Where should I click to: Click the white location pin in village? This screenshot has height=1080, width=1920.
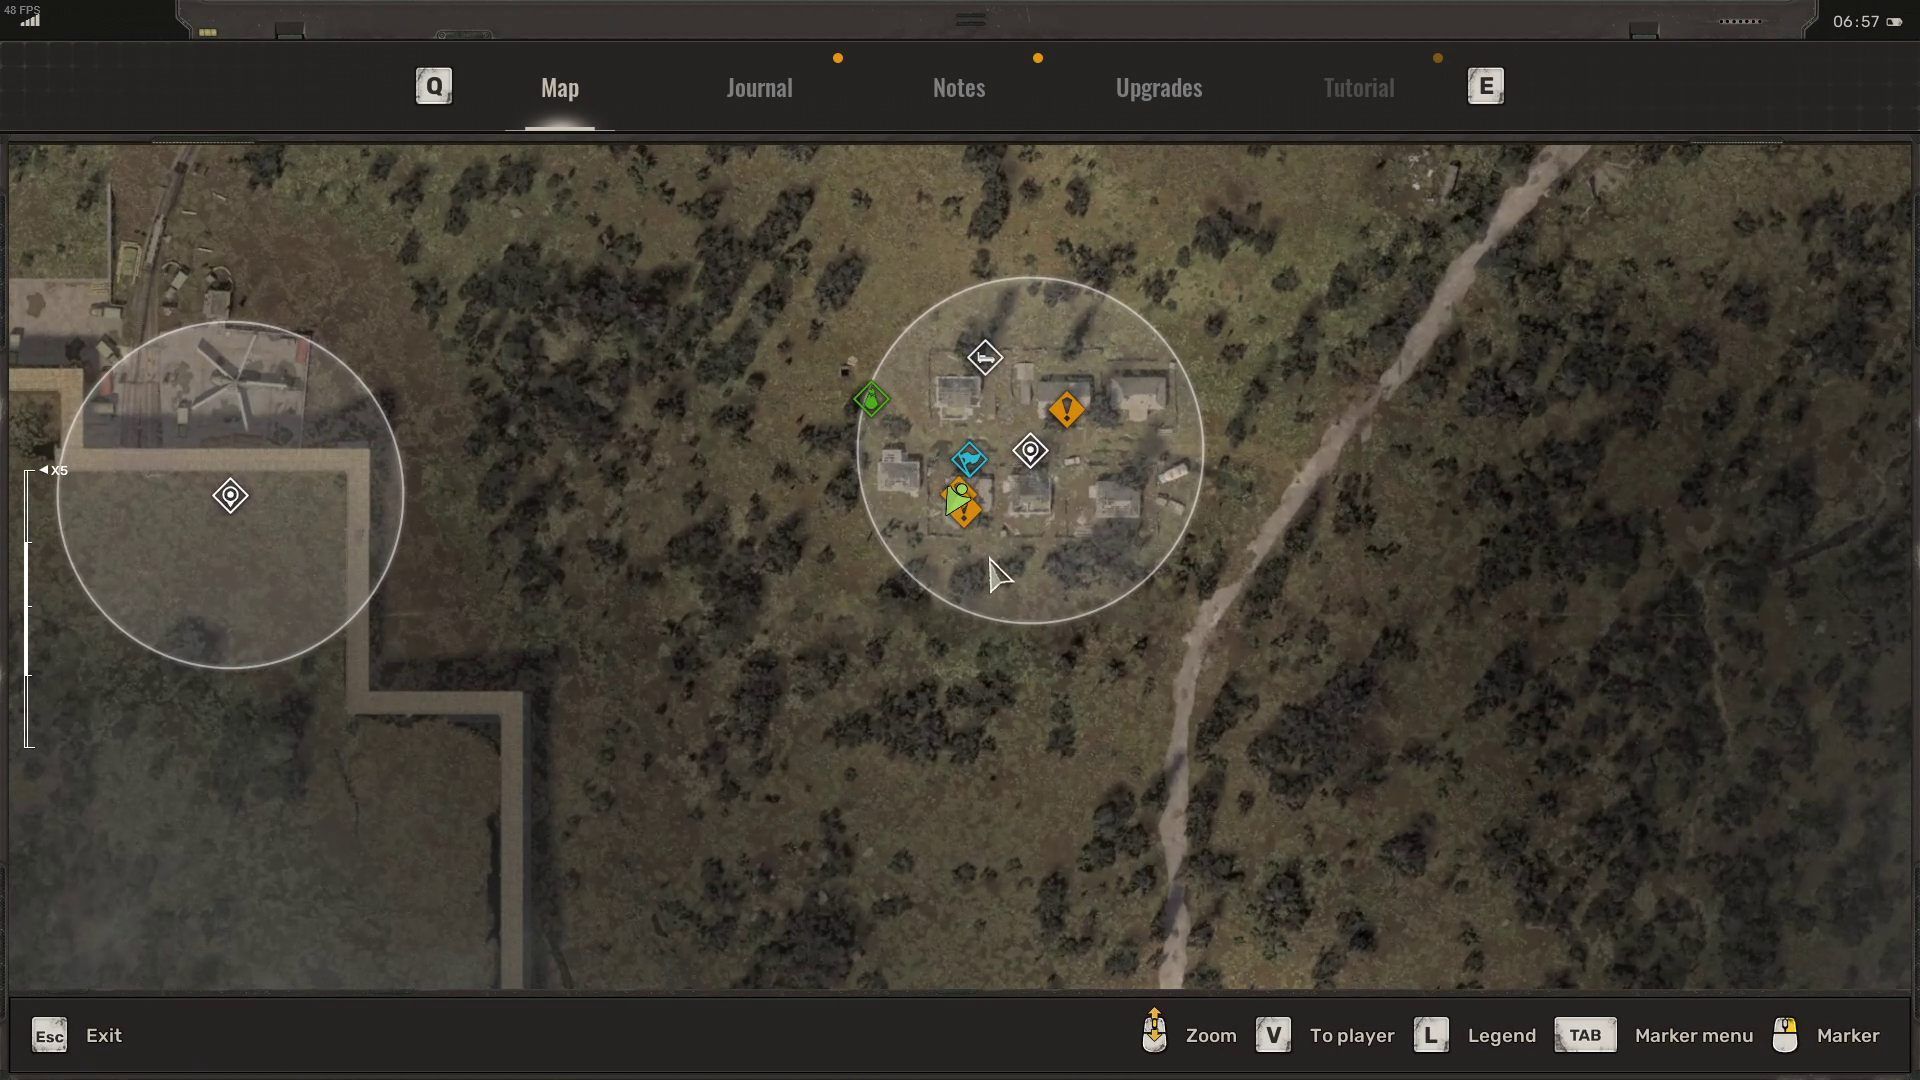pos(1030,451)
